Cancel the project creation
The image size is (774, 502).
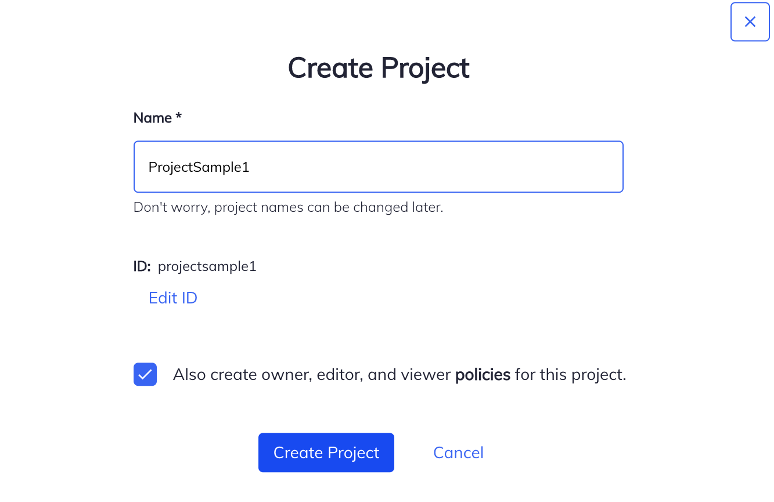(x=458, y=453)
